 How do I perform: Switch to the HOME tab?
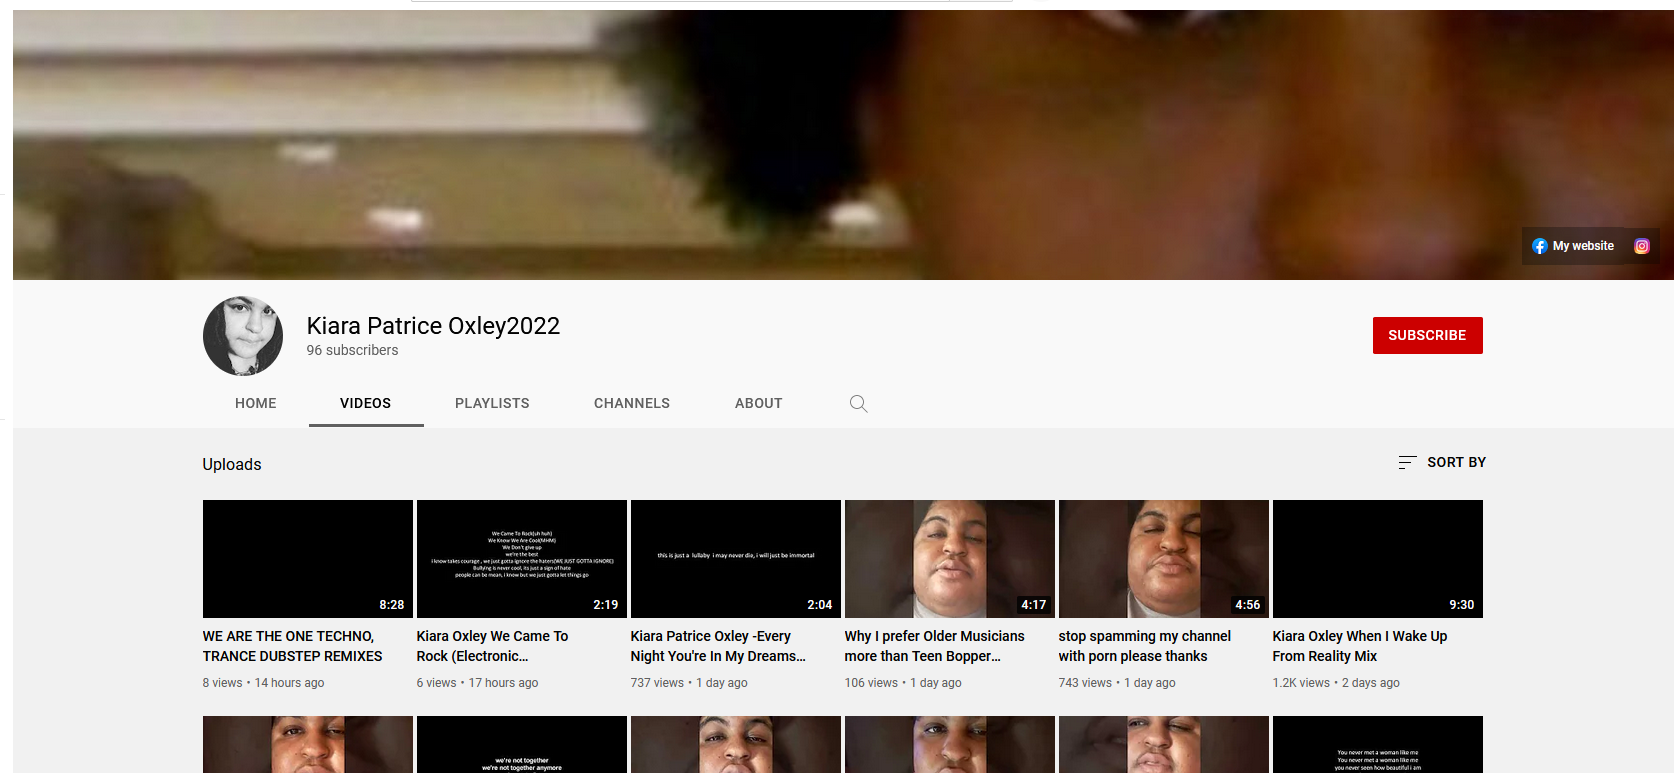[256, 403]
